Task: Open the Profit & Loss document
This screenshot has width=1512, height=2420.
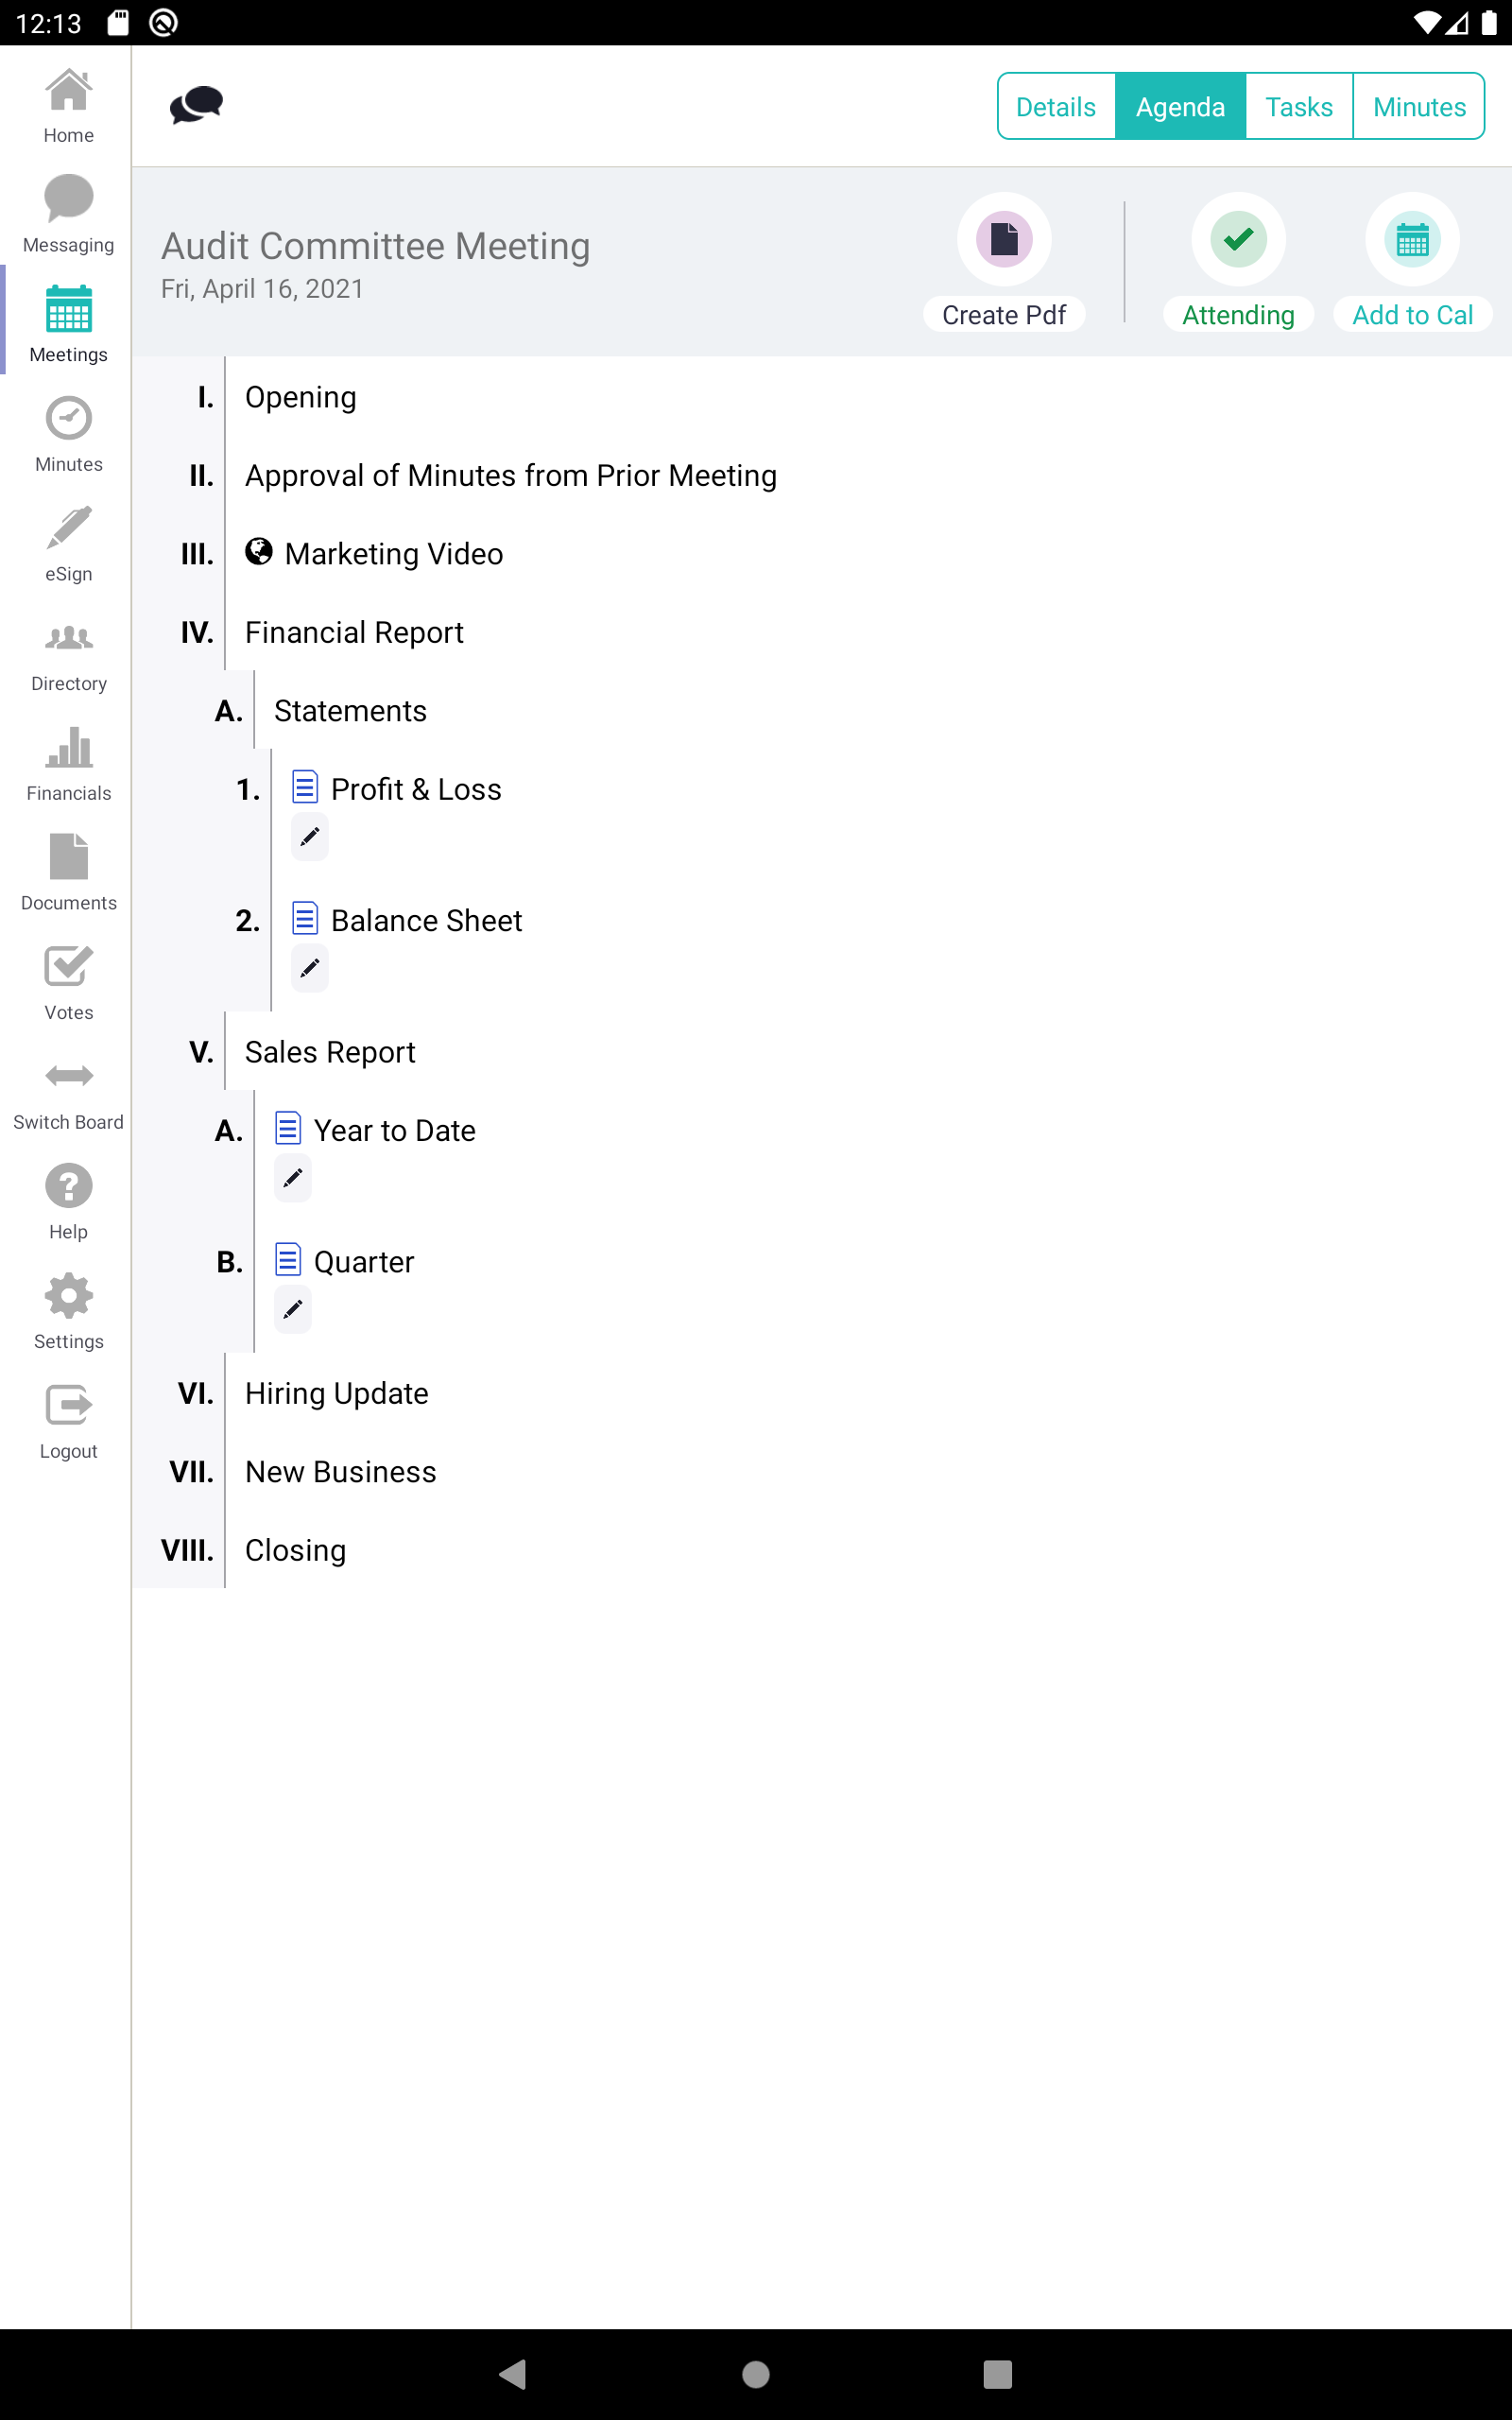Action: [397, 789]
